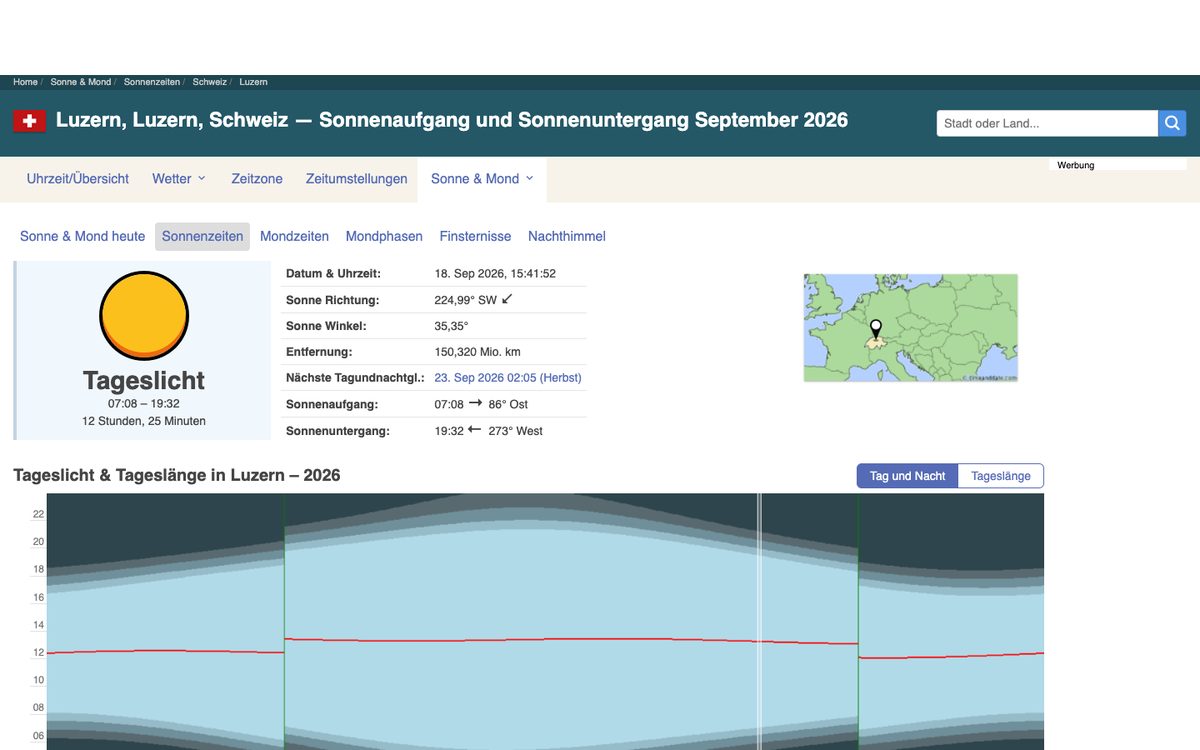Click the 12 Stunden, 25 Minuten text
The width and height of the screenshot is (1200, 750).
[x=144, y=421]
